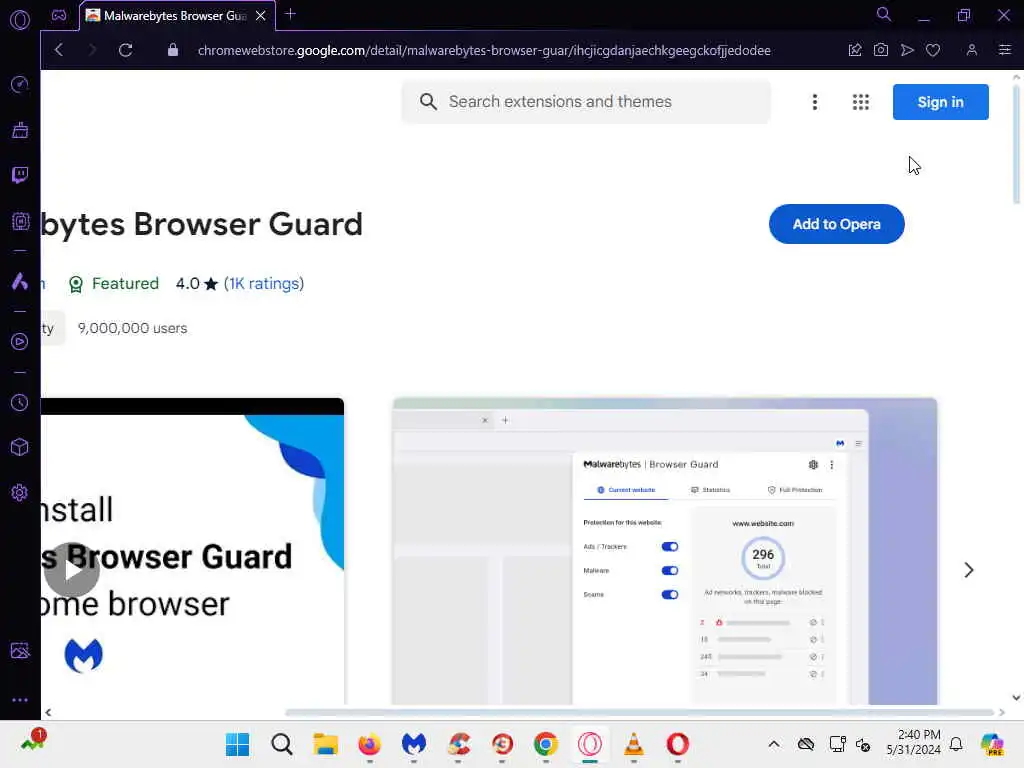Click Sign in button
The height and width of the screenshot is (768, 1024).
pos(940,102)
